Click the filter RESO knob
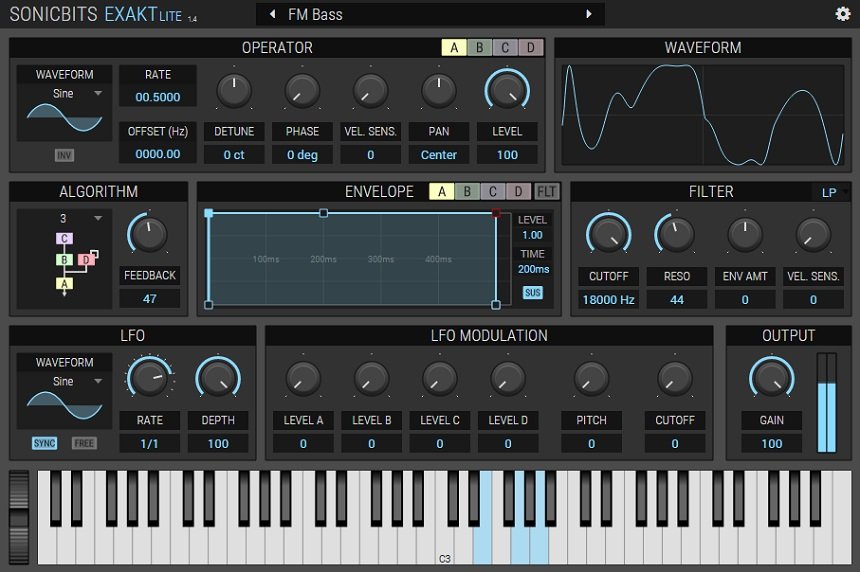Image resolution: width=860 pixels, height=572 pixels. tap(676, 235)
